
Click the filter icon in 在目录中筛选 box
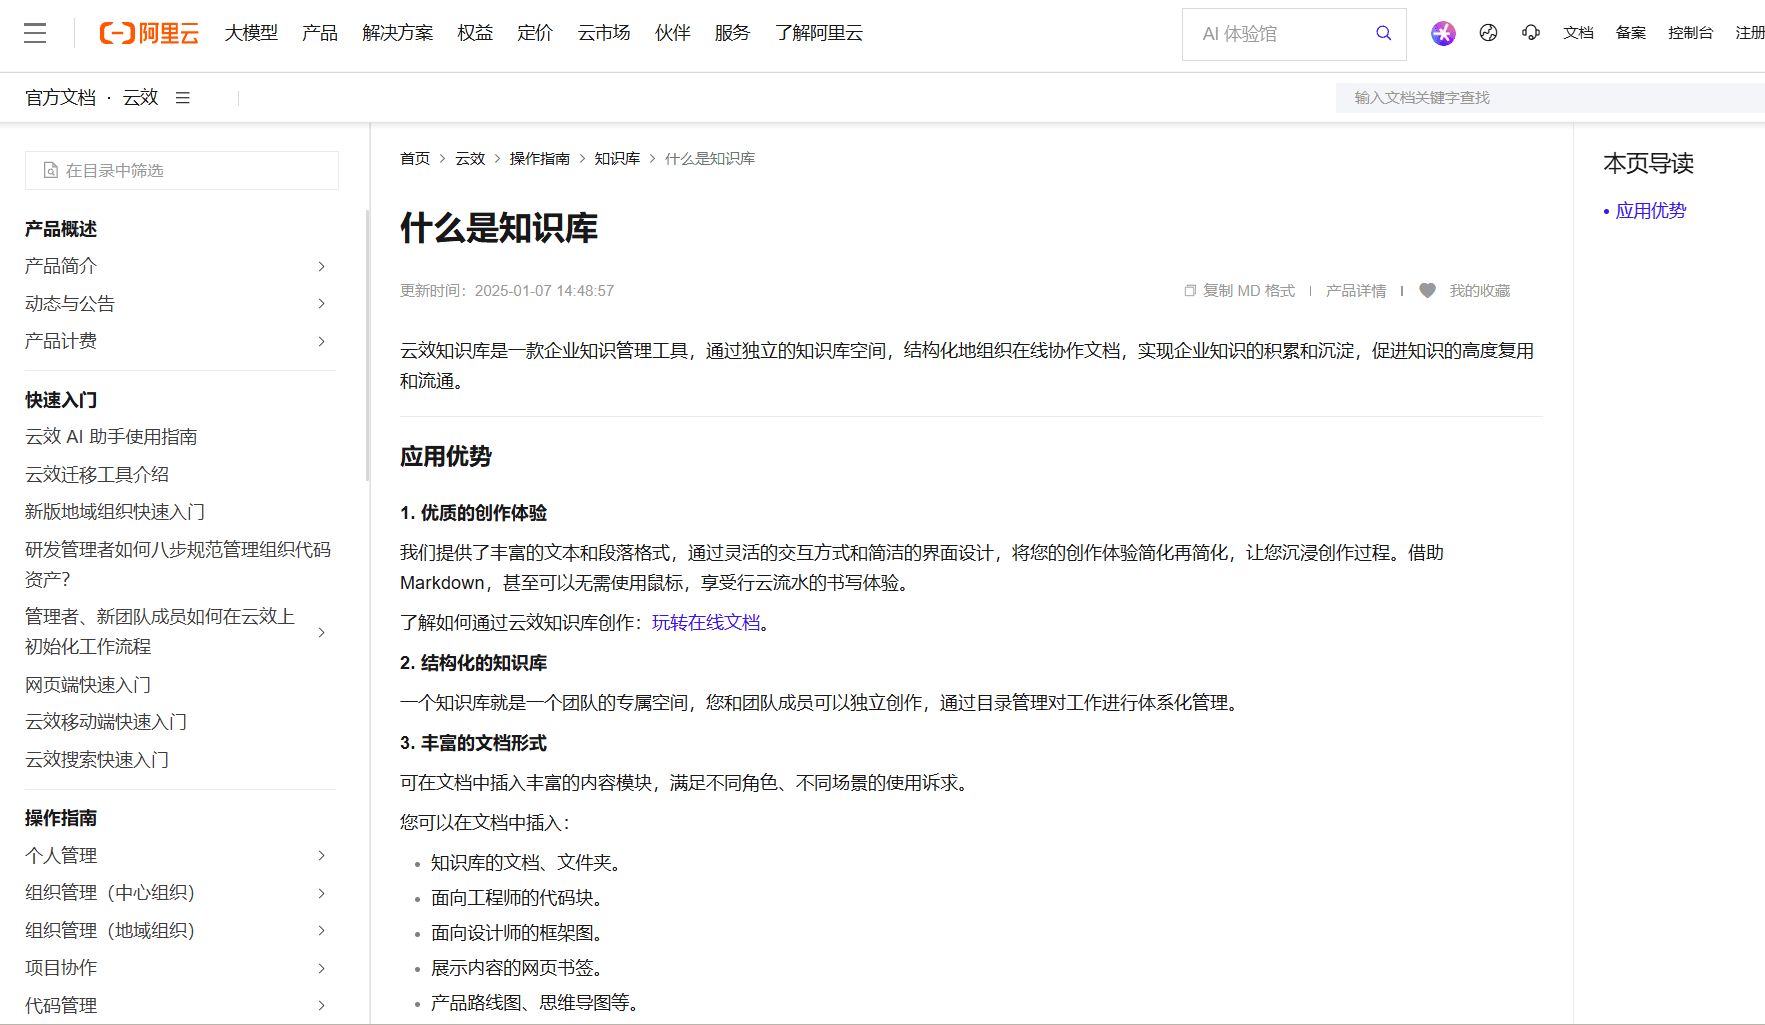[x=51, y=171]
